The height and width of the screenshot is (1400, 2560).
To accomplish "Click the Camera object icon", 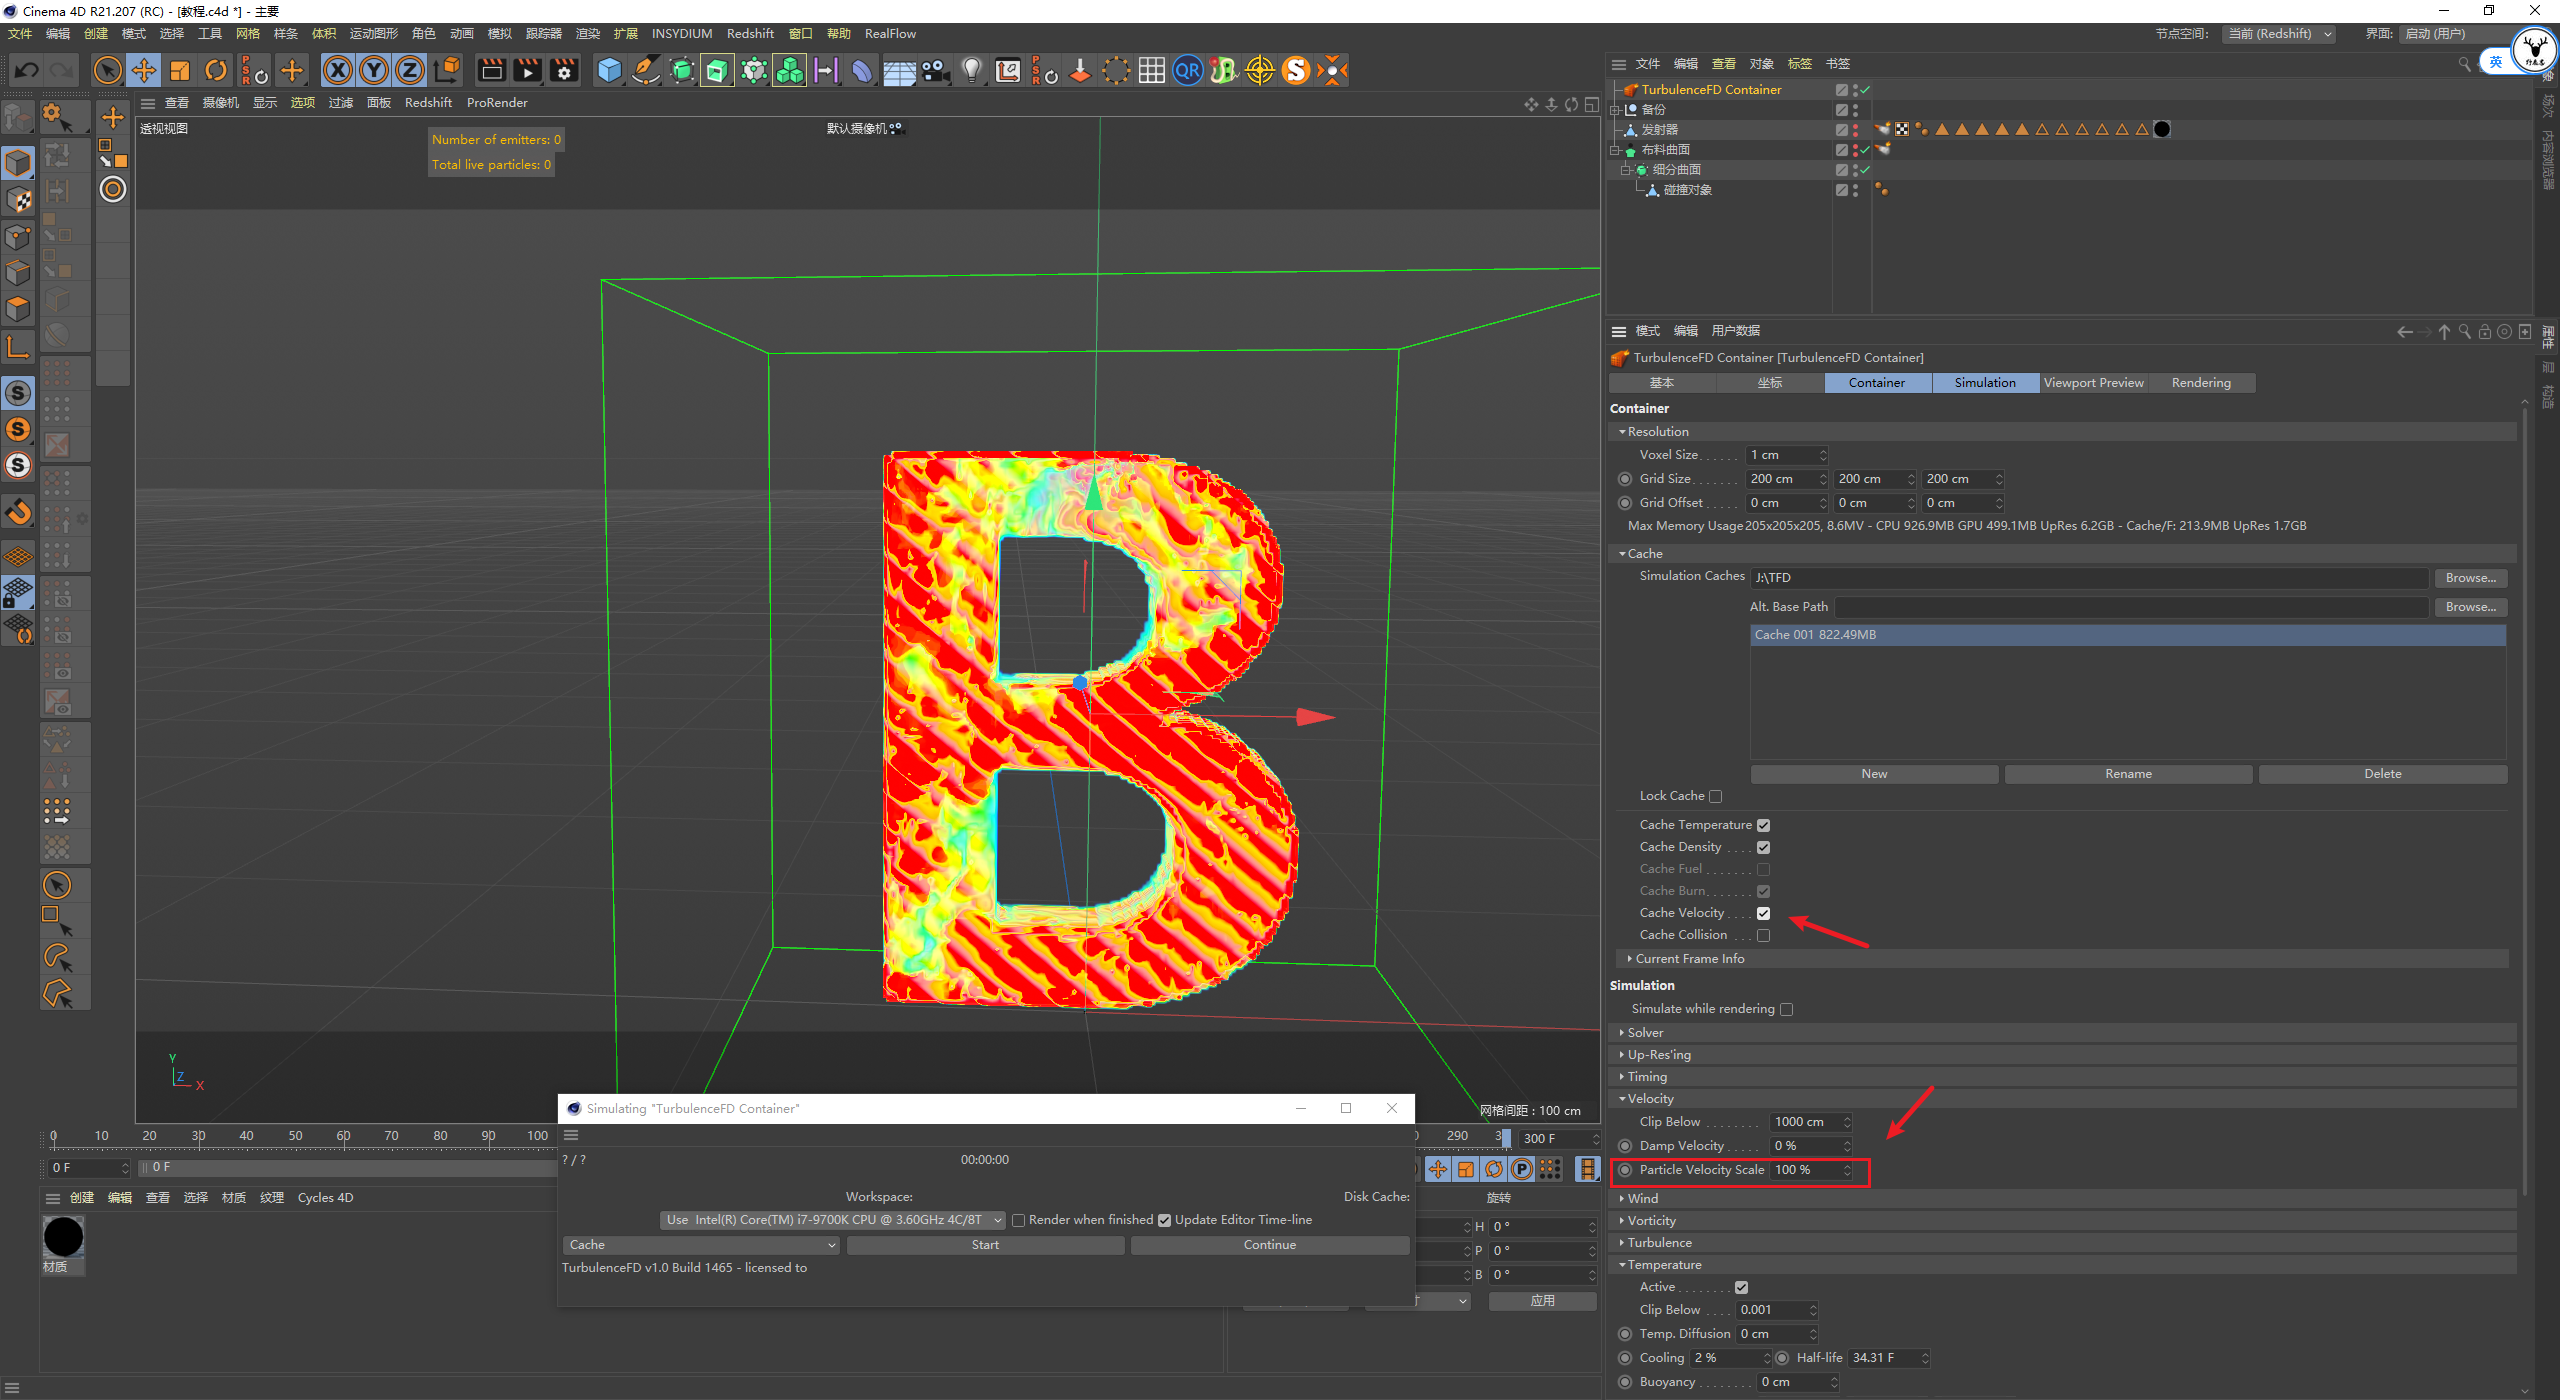I will (x=936, y=70).
